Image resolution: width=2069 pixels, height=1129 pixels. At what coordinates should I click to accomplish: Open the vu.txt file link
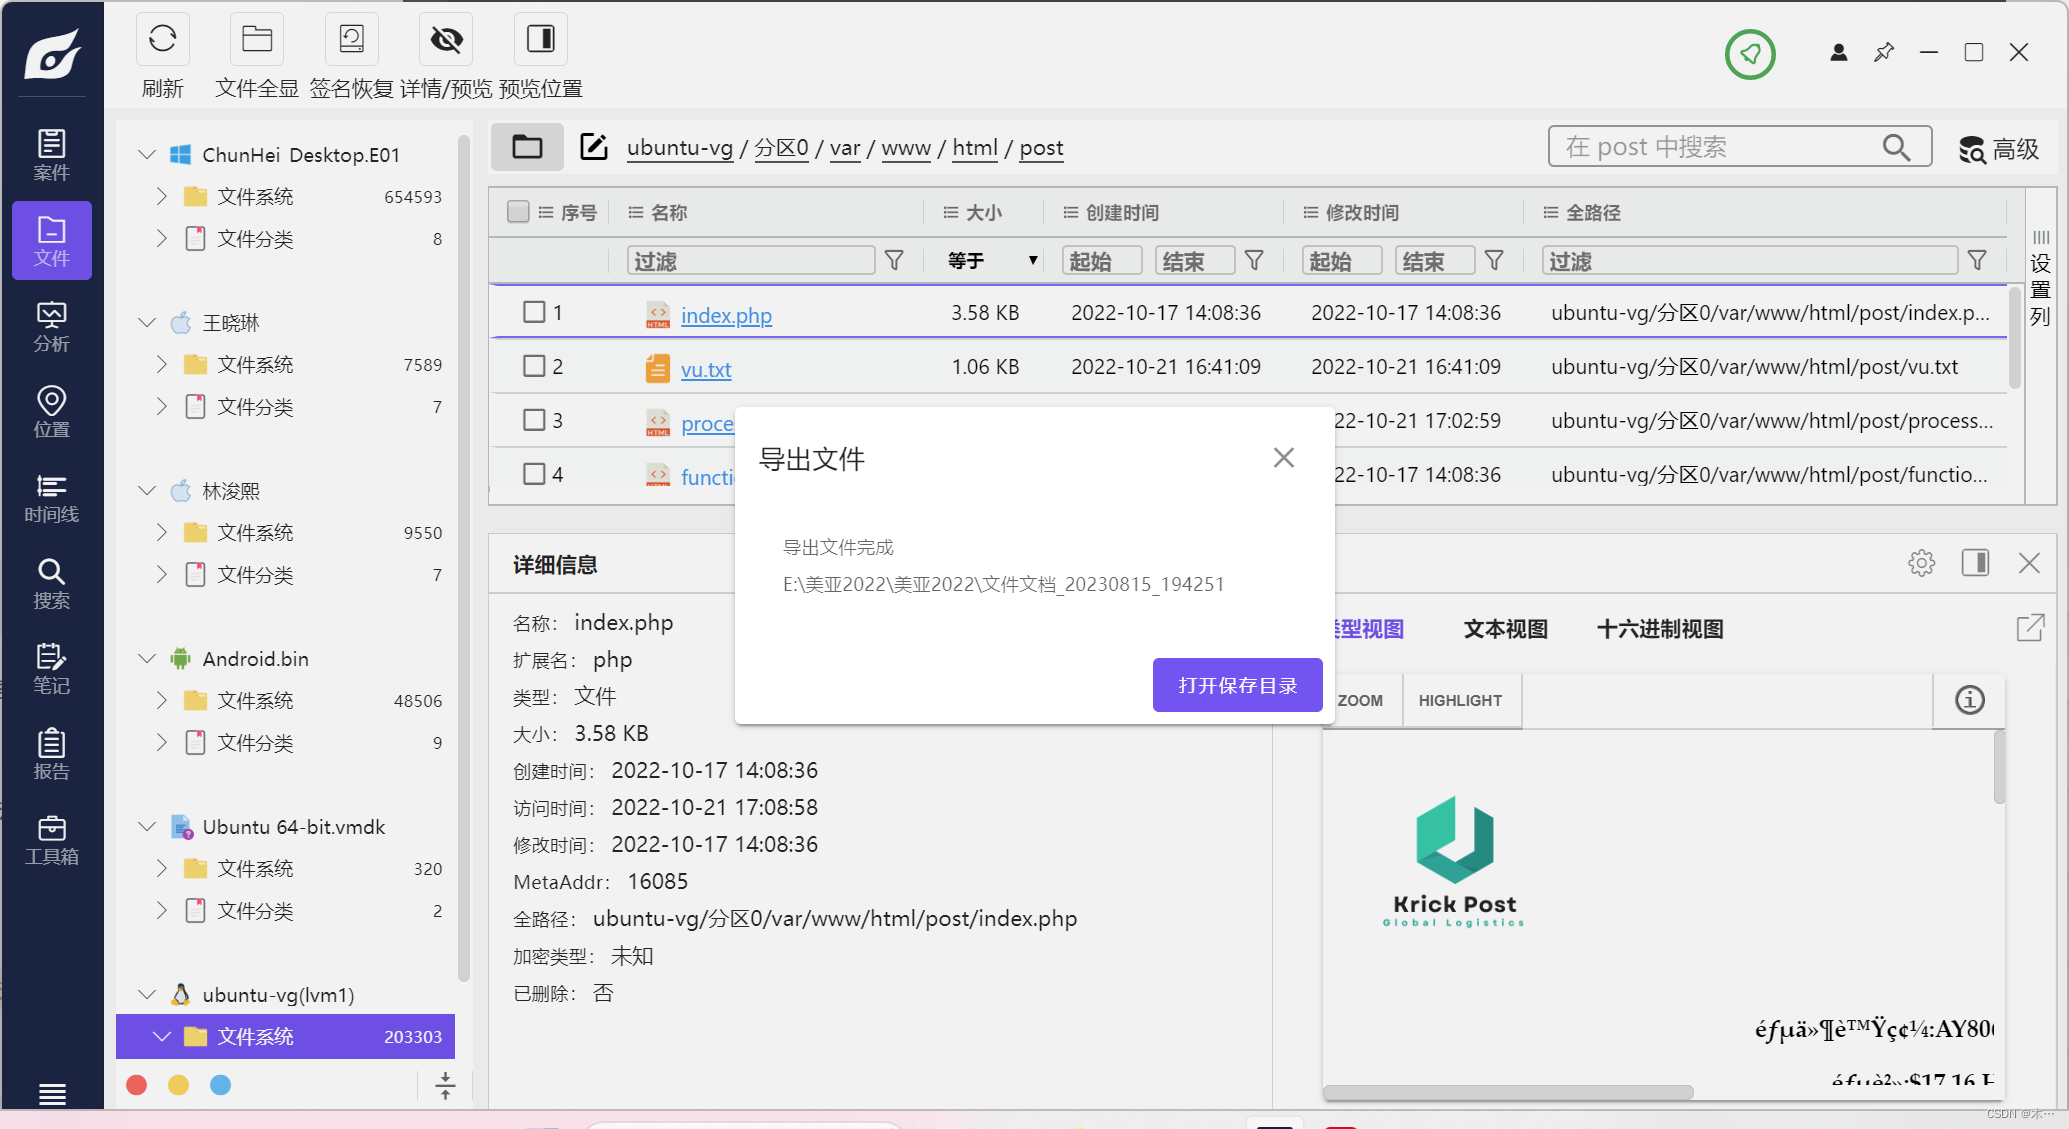[705, 369]
